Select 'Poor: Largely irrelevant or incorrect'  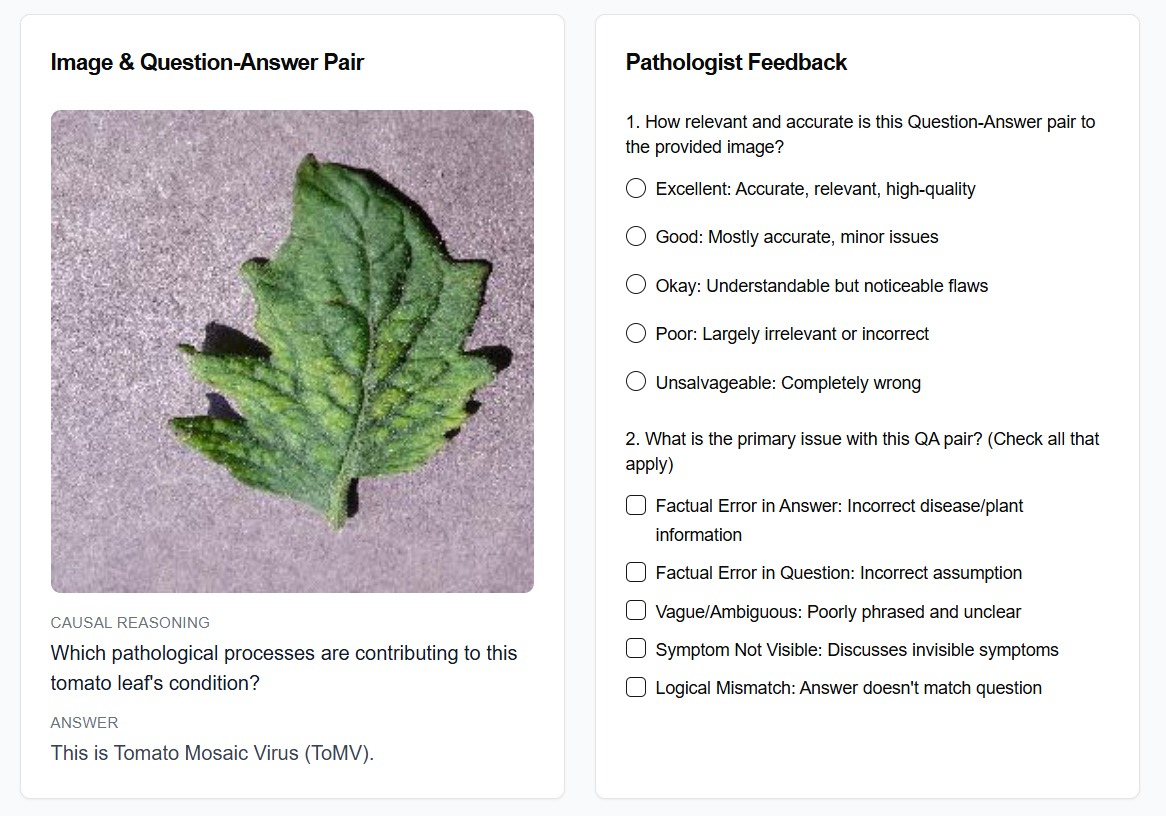pos(636,333)
